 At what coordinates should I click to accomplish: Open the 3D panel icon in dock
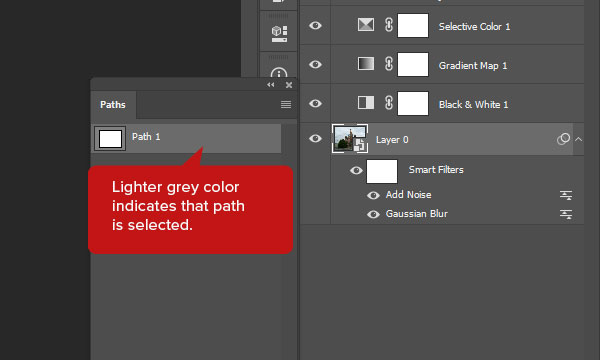[279, 33]
